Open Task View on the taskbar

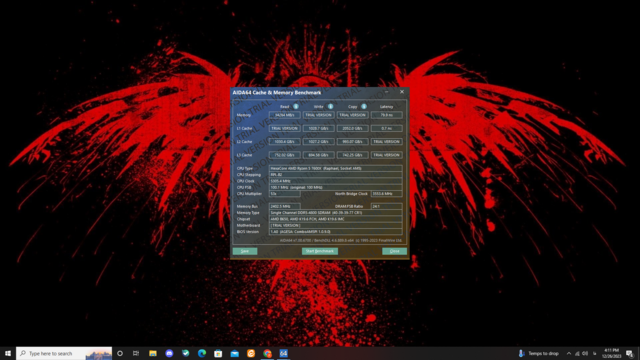point(136,353)
